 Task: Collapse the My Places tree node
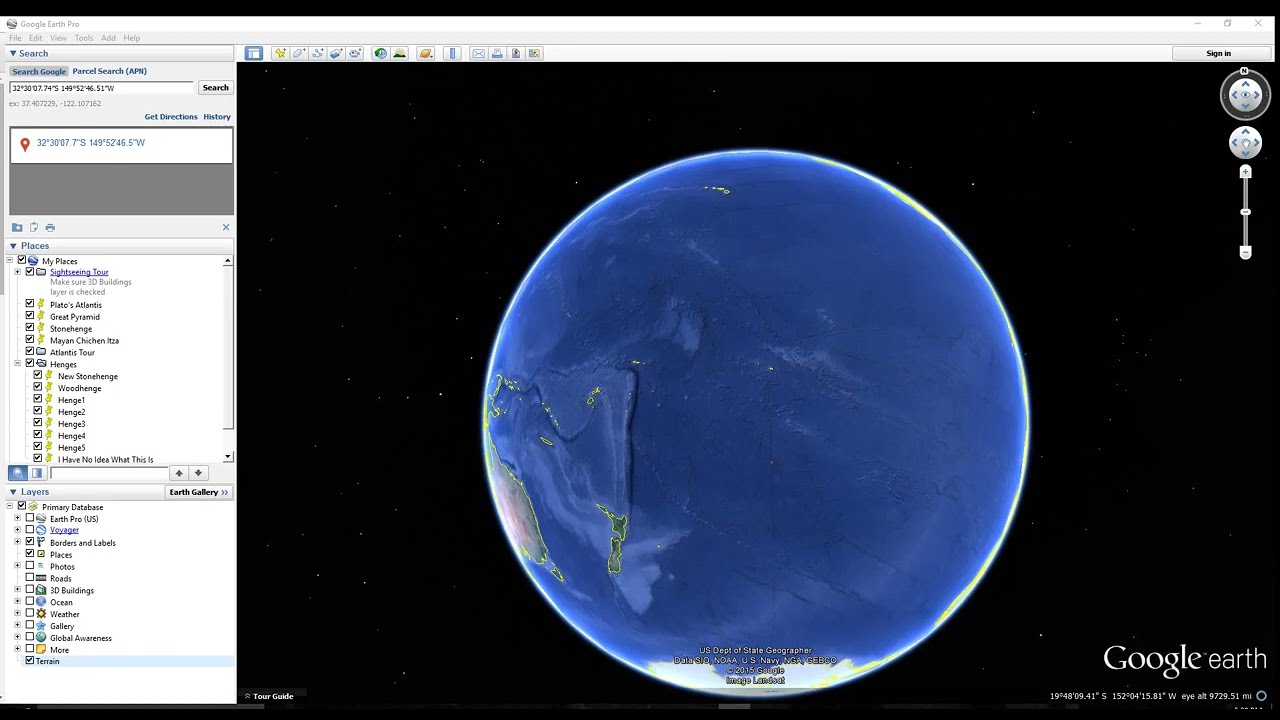pos(9,260)
